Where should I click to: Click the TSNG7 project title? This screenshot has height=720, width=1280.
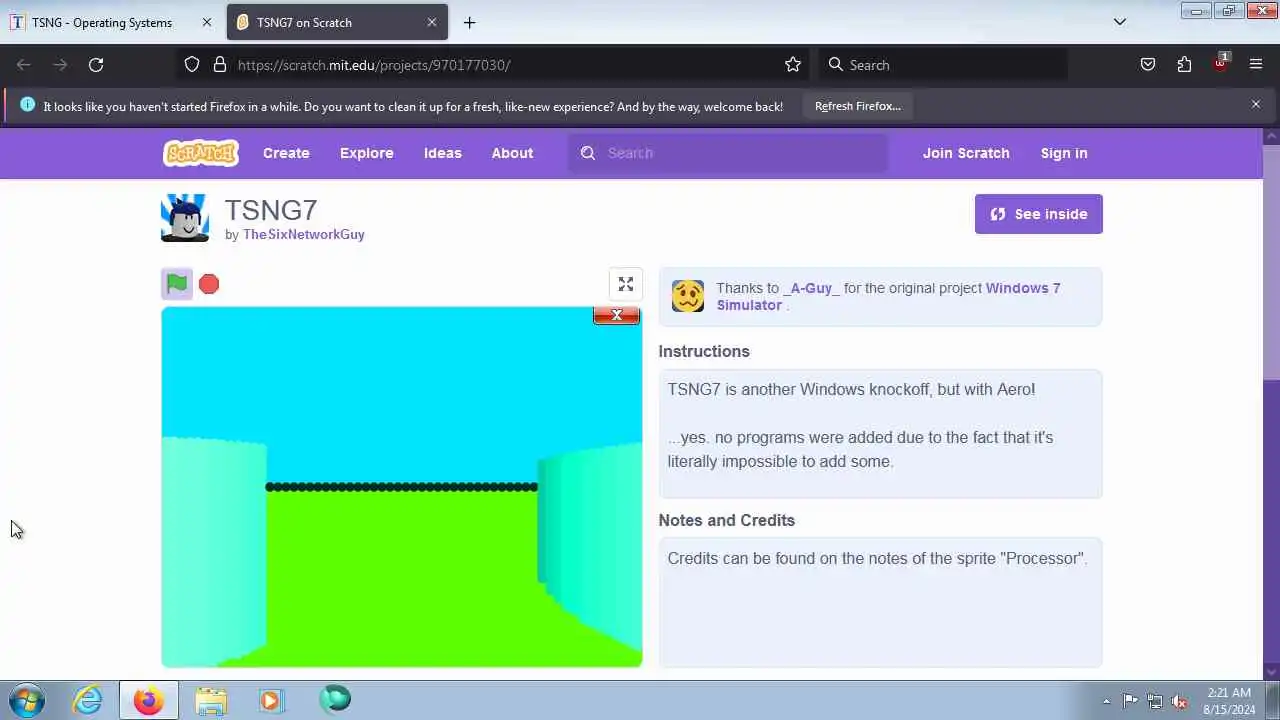(271, 210)
